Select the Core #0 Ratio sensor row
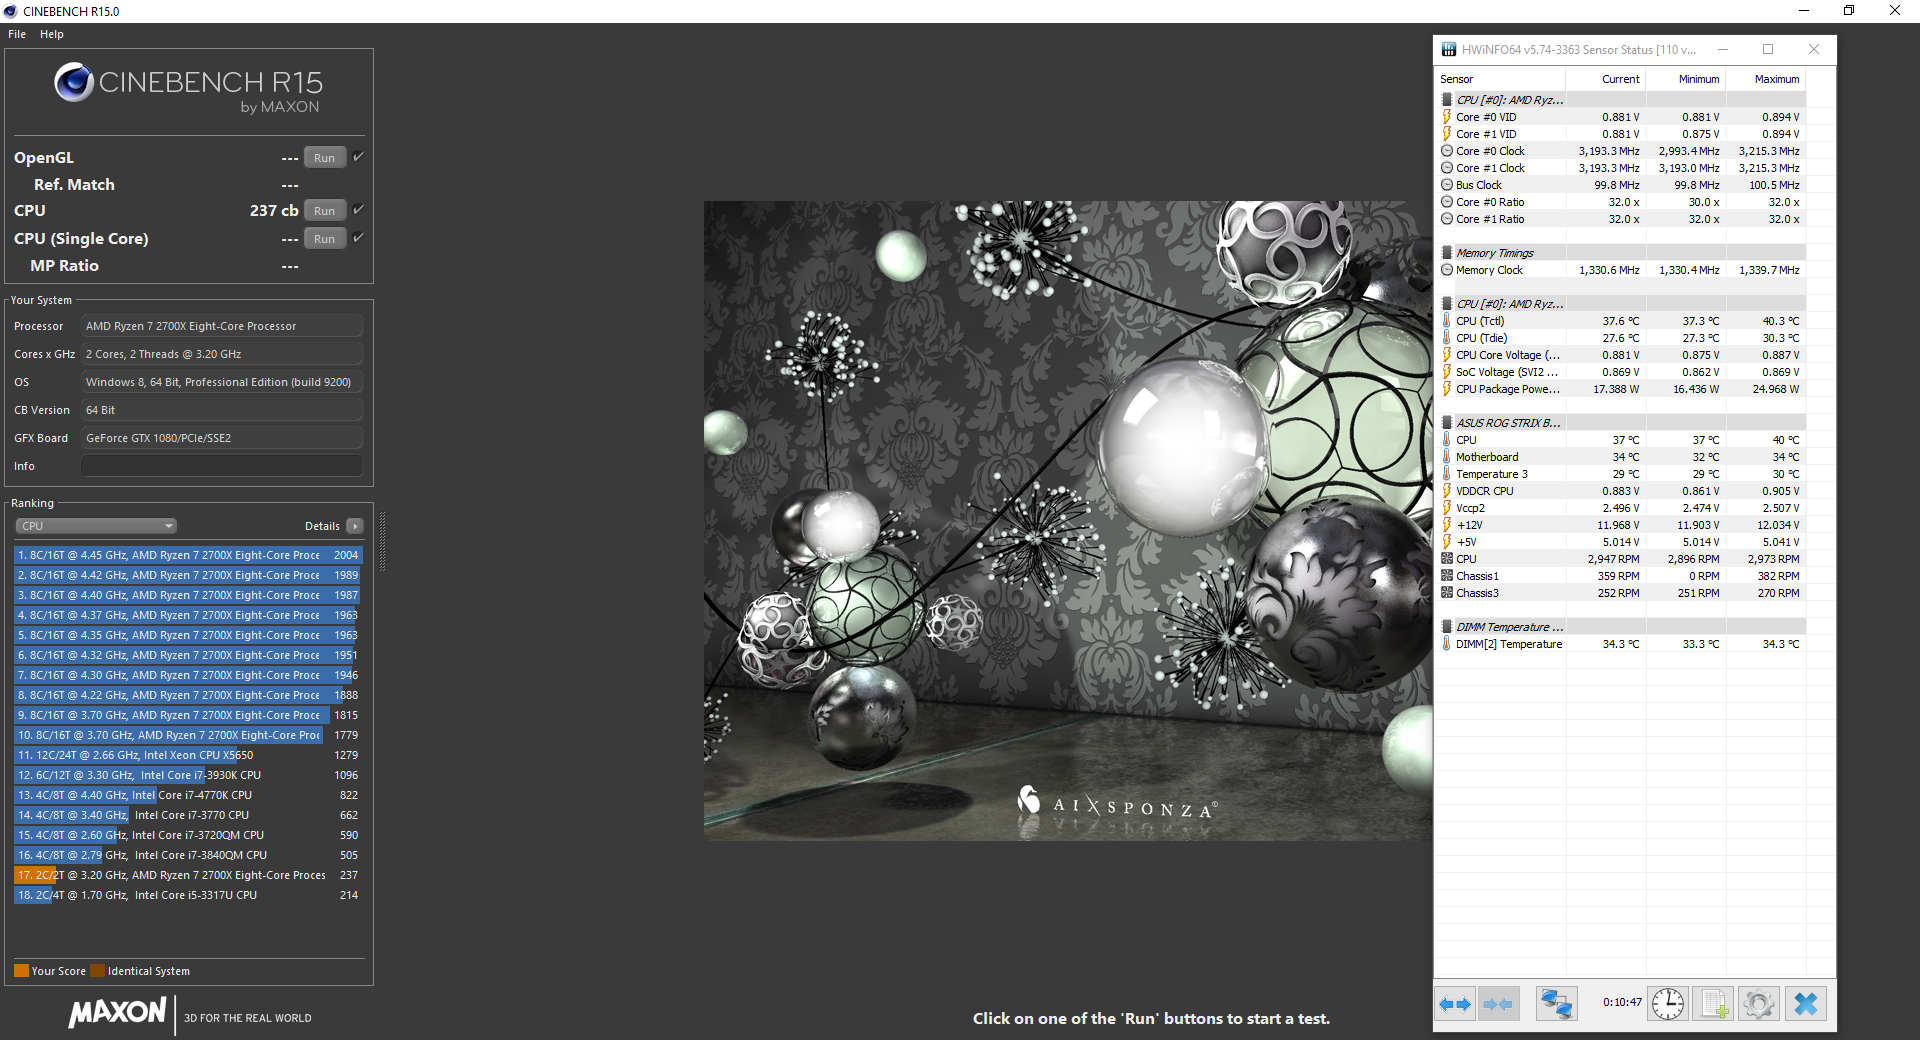The height and width of the screenshot is (1040, 1920). click(x=1621, y=202)
